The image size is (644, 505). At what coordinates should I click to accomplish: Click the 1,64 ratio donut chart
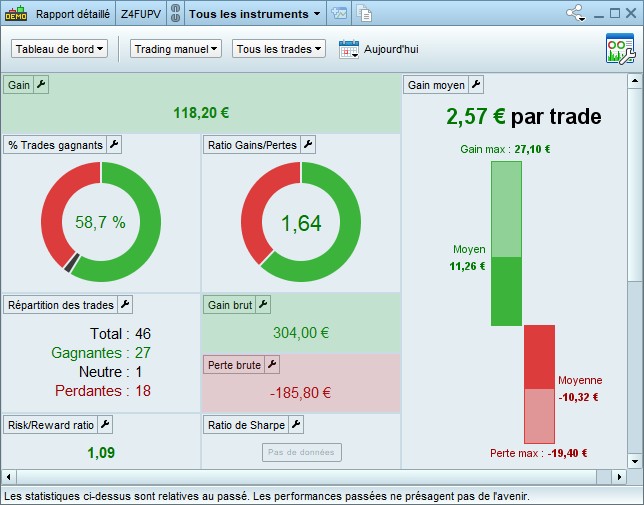click(301, 222)
